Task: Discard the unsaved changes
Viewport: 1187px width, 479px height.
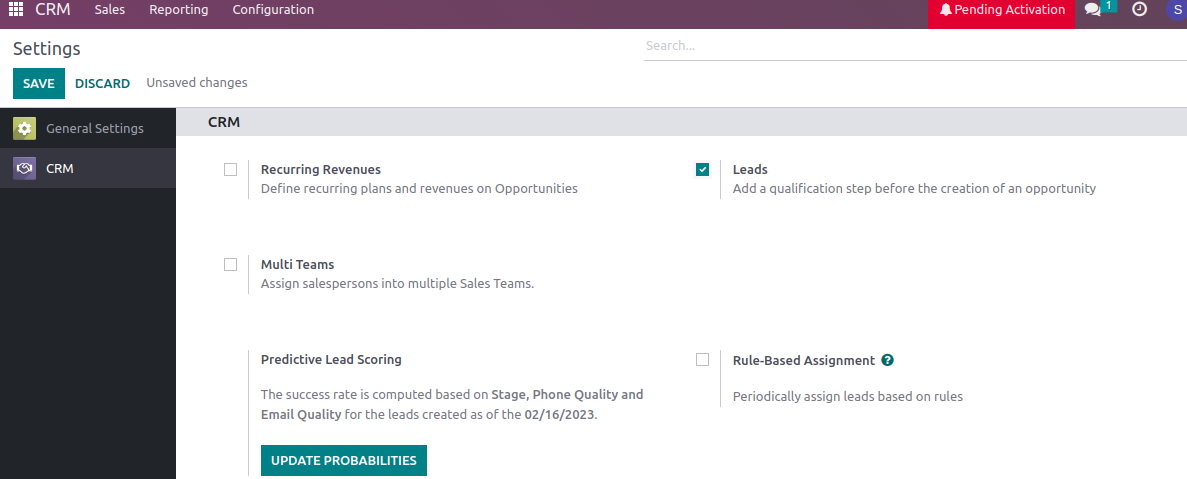Action: 102,84
